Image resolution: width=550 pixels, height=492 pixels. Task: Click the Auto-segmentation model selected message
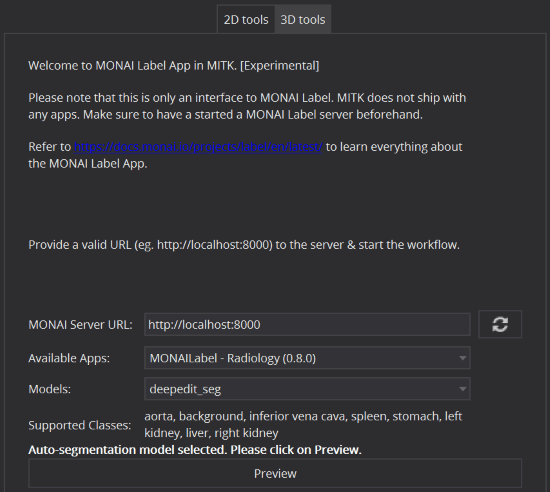click(x=195, y=450)
